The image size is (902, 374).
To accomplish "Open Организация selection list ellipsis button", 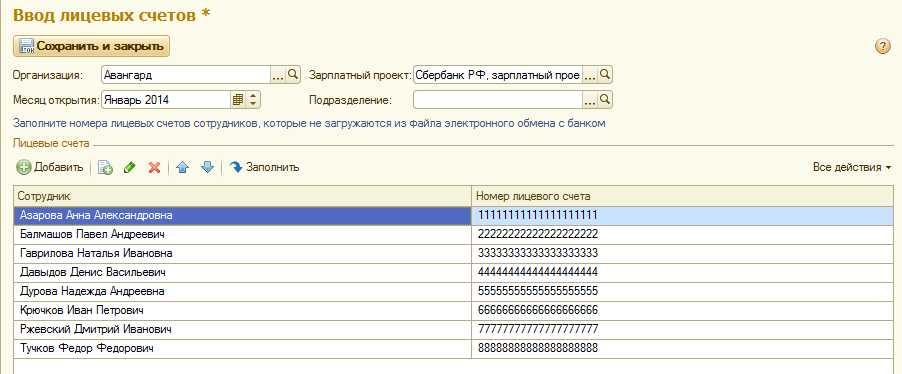I will click(x=278, y=74).
